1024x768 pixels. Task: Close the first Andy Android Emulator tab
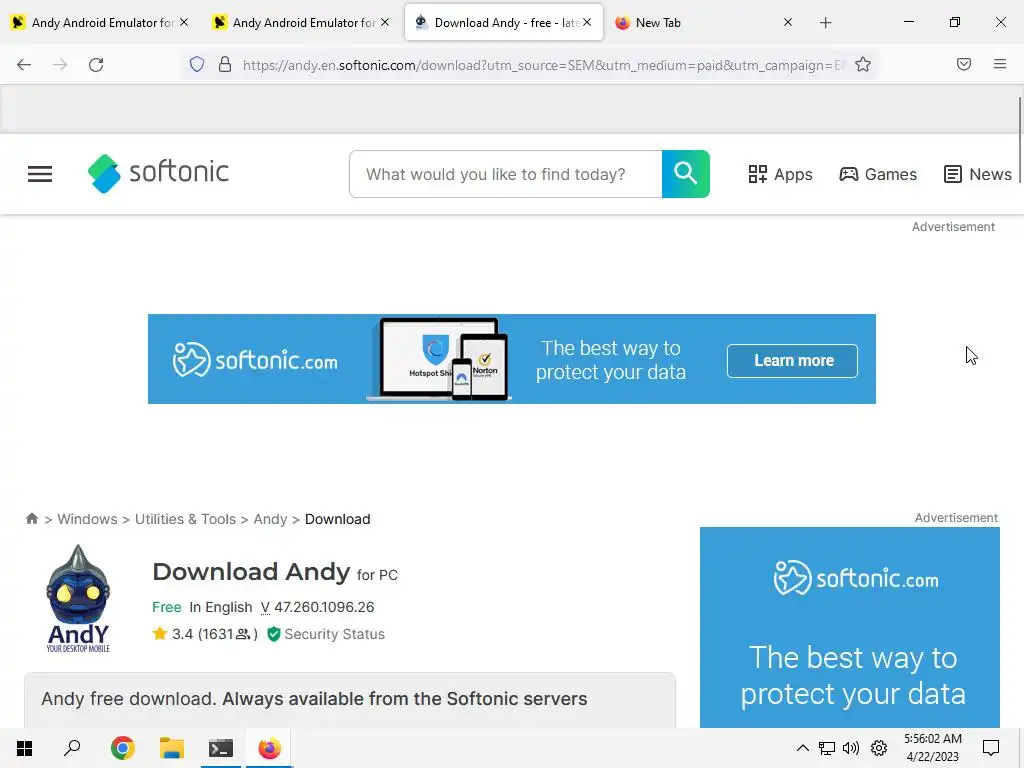coord(184,23)
